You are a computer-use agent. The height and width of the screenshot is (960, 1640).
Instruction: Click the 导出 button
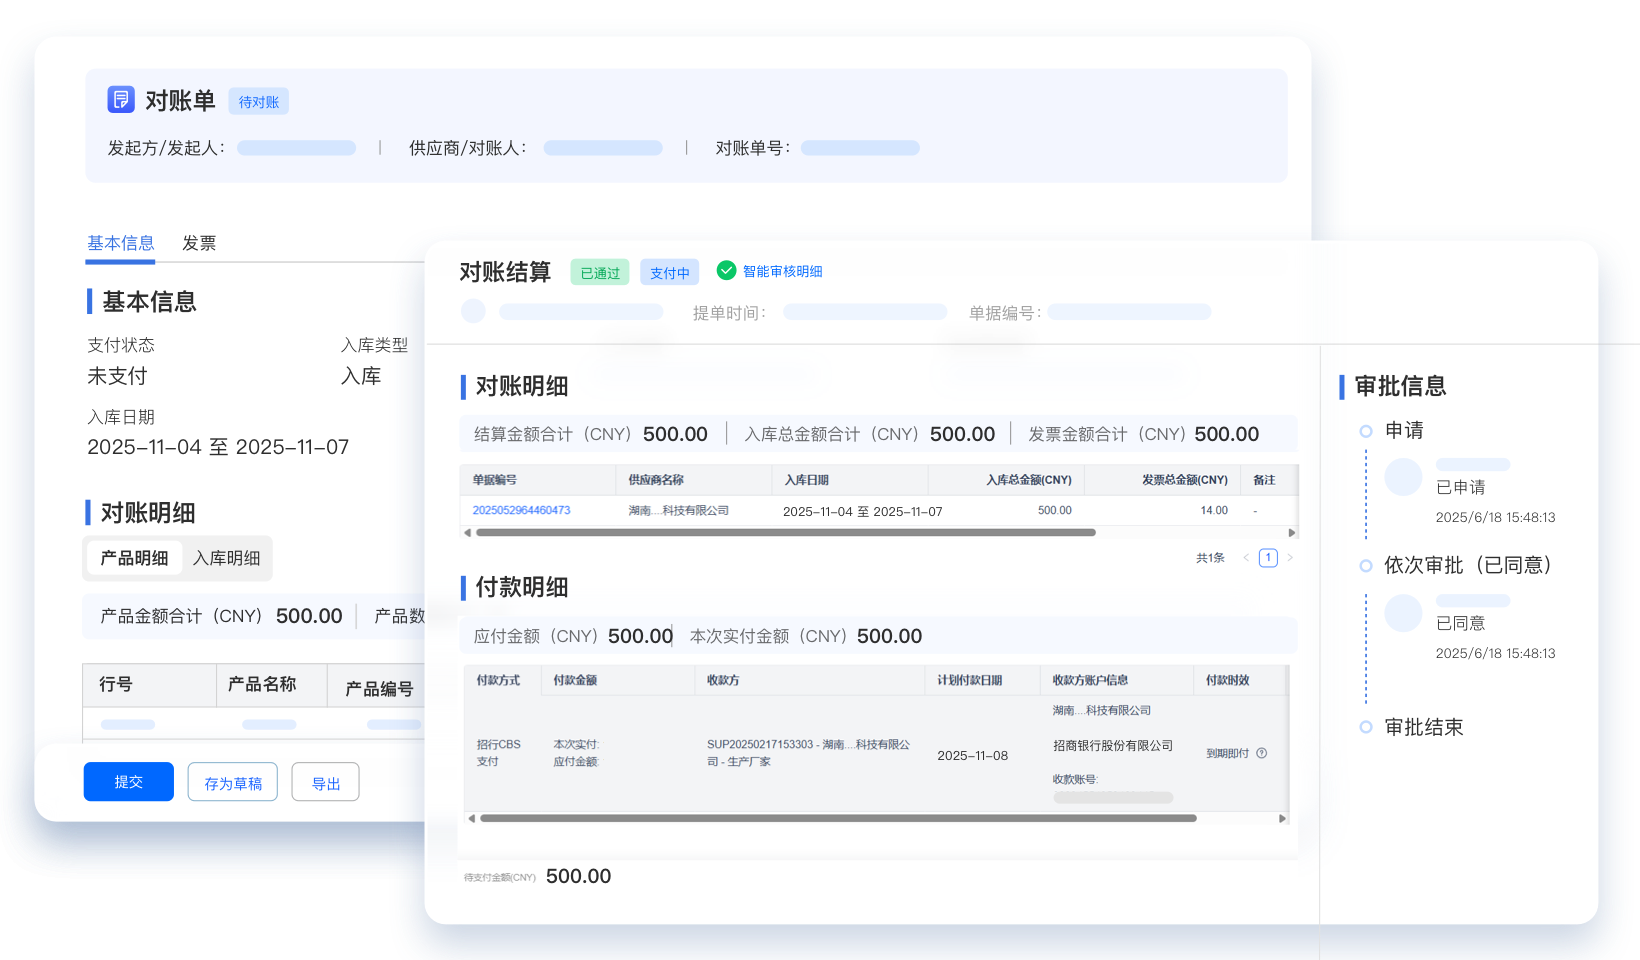pyautogui.click(x=325, y=782)
